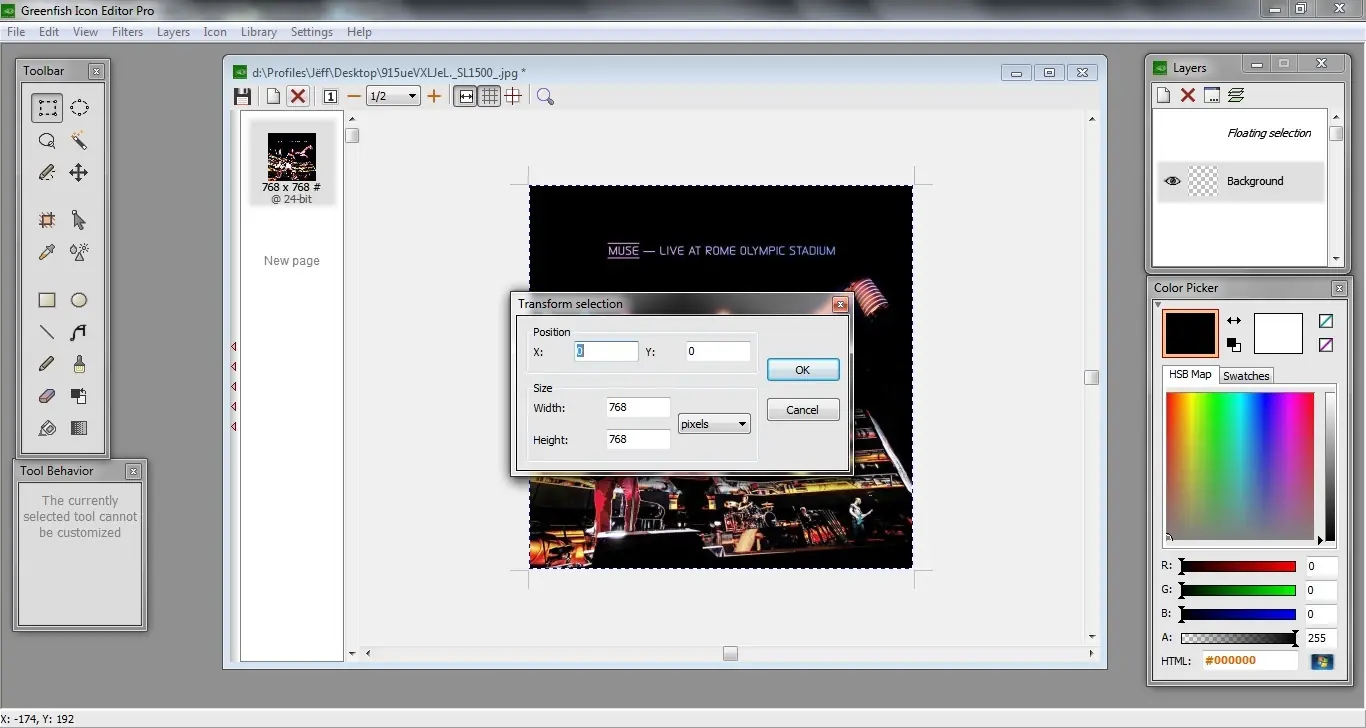Select the 768 x 768 page thumbnail
This screenshot has width=1366, height=728.
[292, 164]
